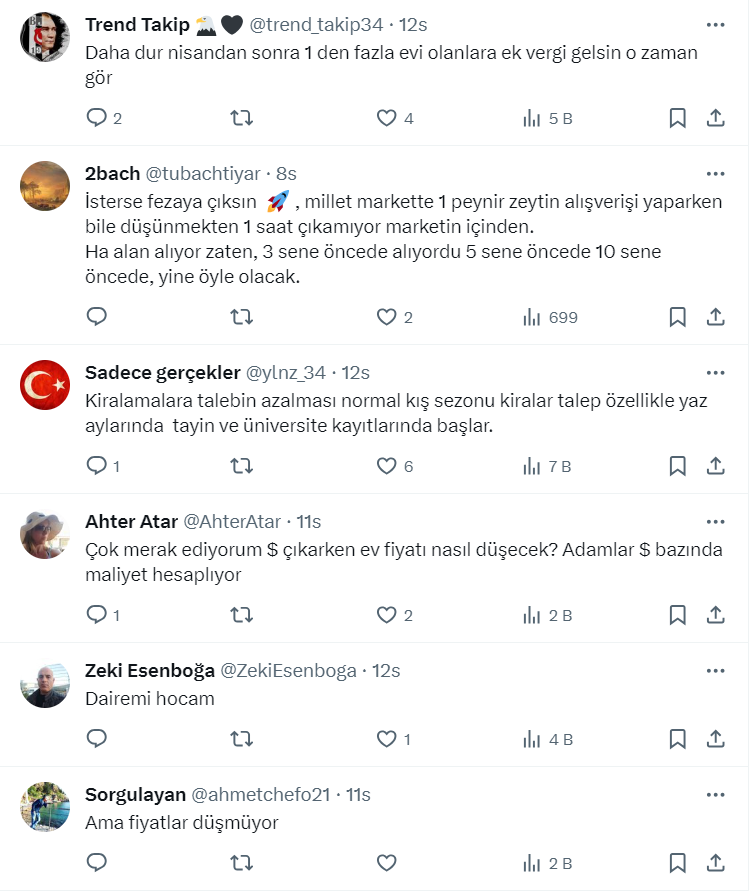Share Sorgulayan's tweet
The height and width of the screenshot is (891, 749).
[716, 862]
